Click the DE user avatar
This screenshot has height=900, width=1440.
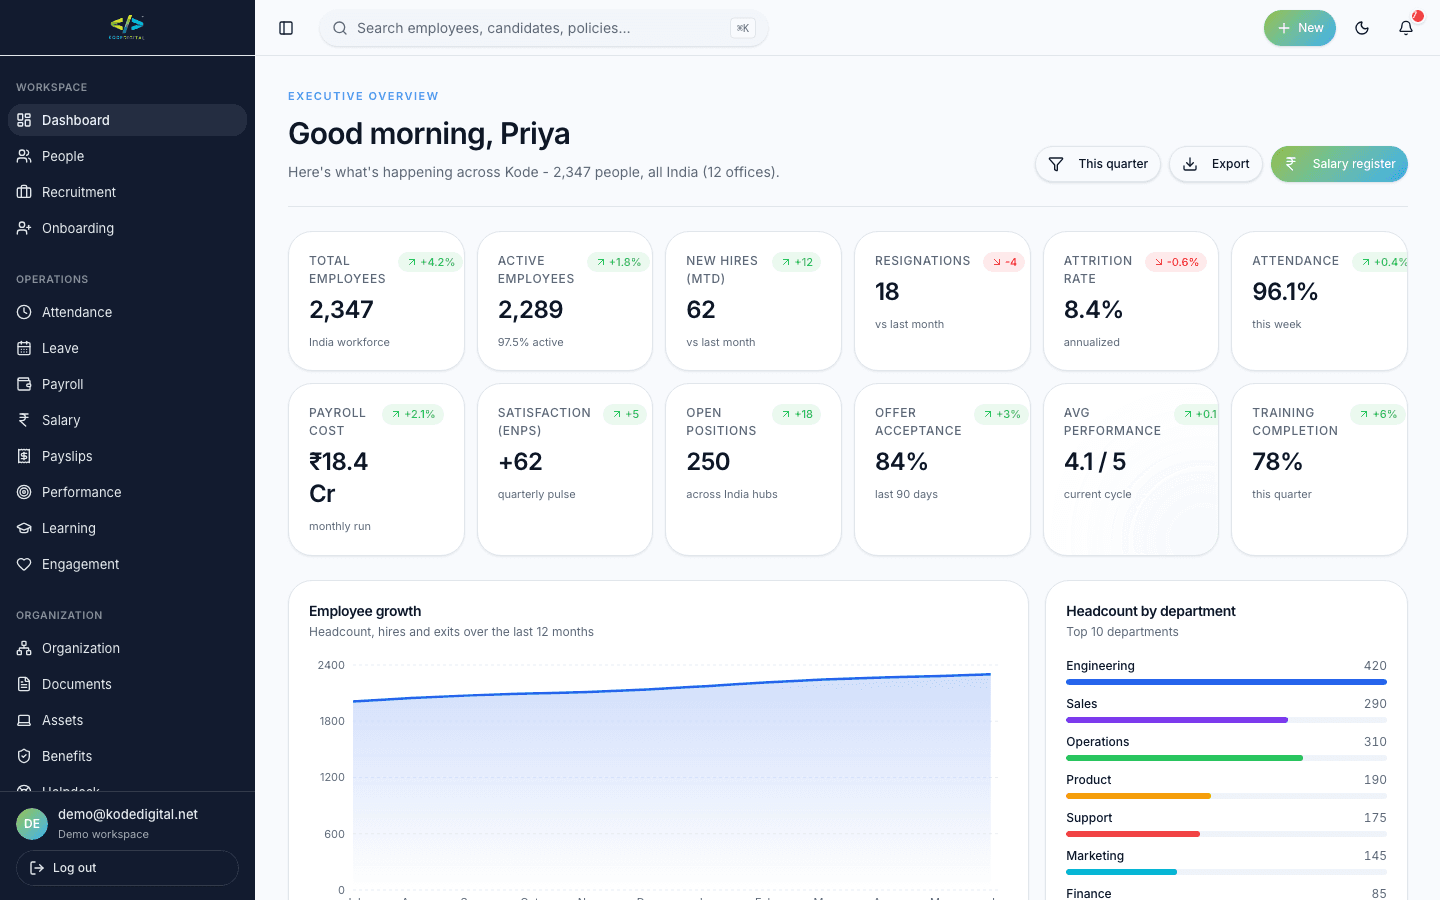click(32, 824)
